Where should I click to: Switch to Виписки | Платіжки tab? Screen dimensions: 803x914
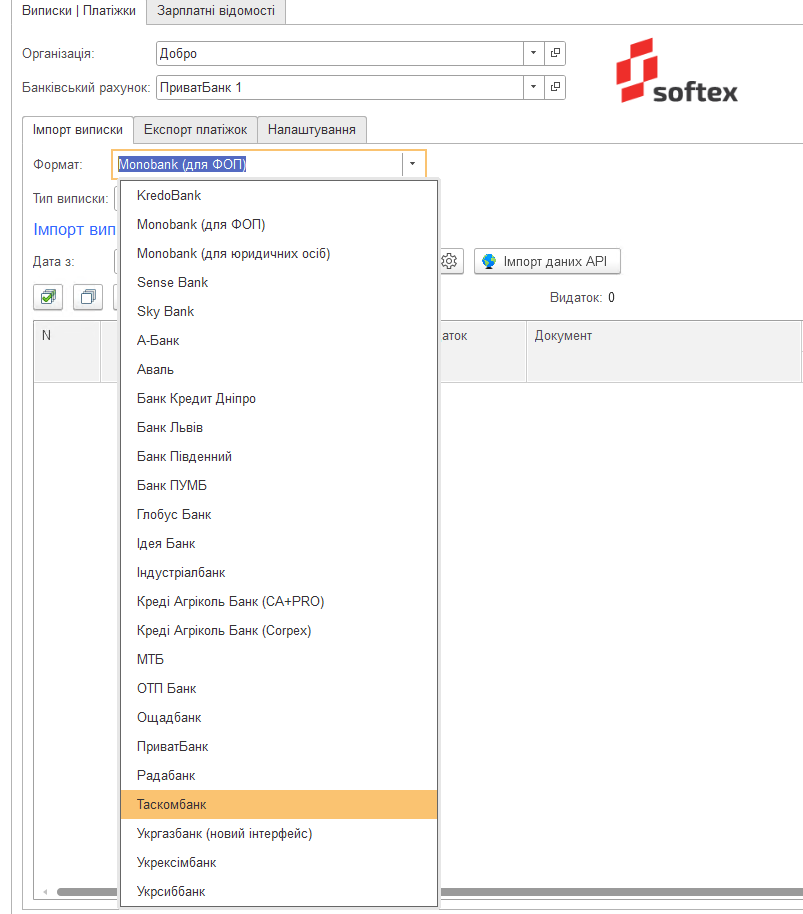(x=79, y=11)
